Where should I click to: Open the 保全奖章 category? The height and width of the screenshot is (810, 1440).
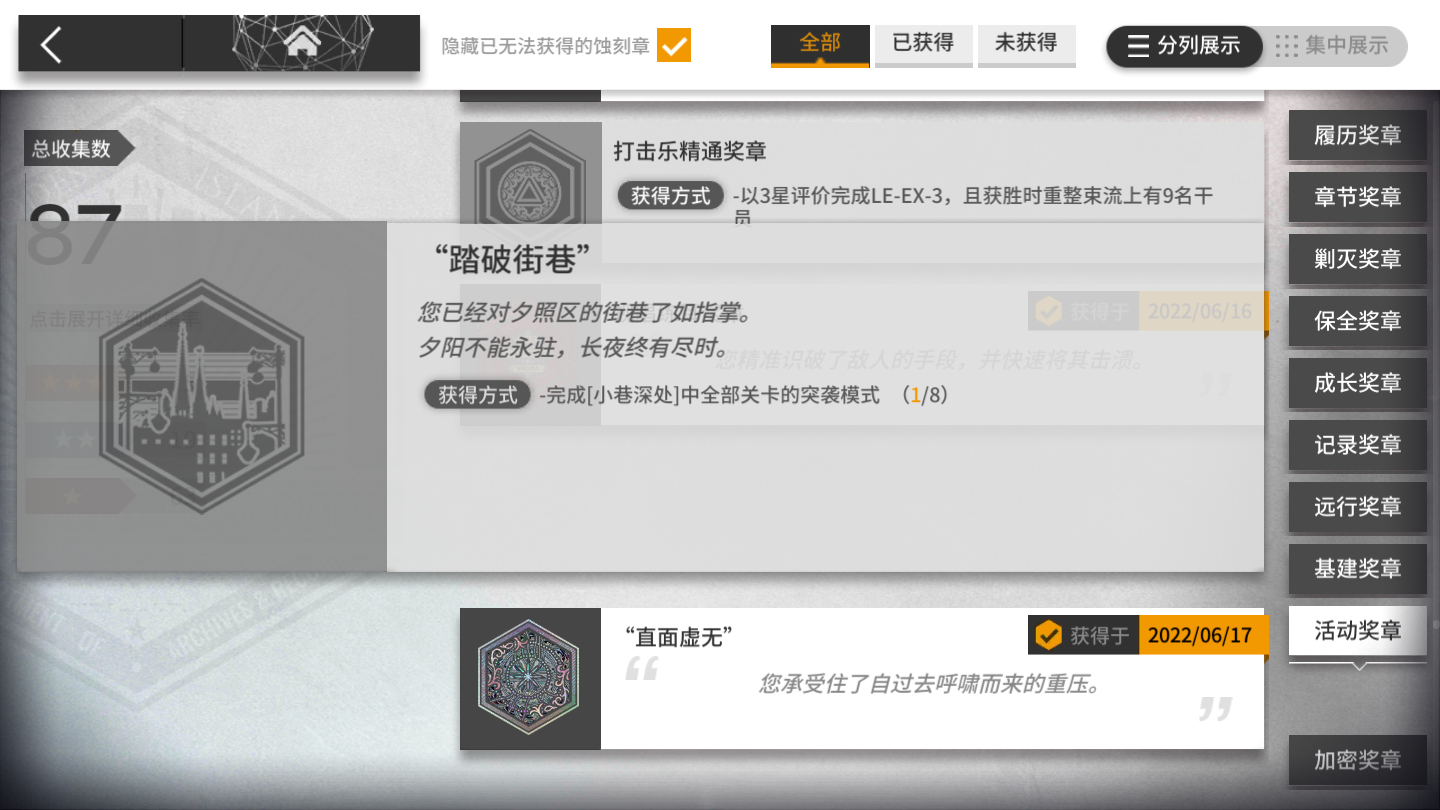(x=1357, y=321)
